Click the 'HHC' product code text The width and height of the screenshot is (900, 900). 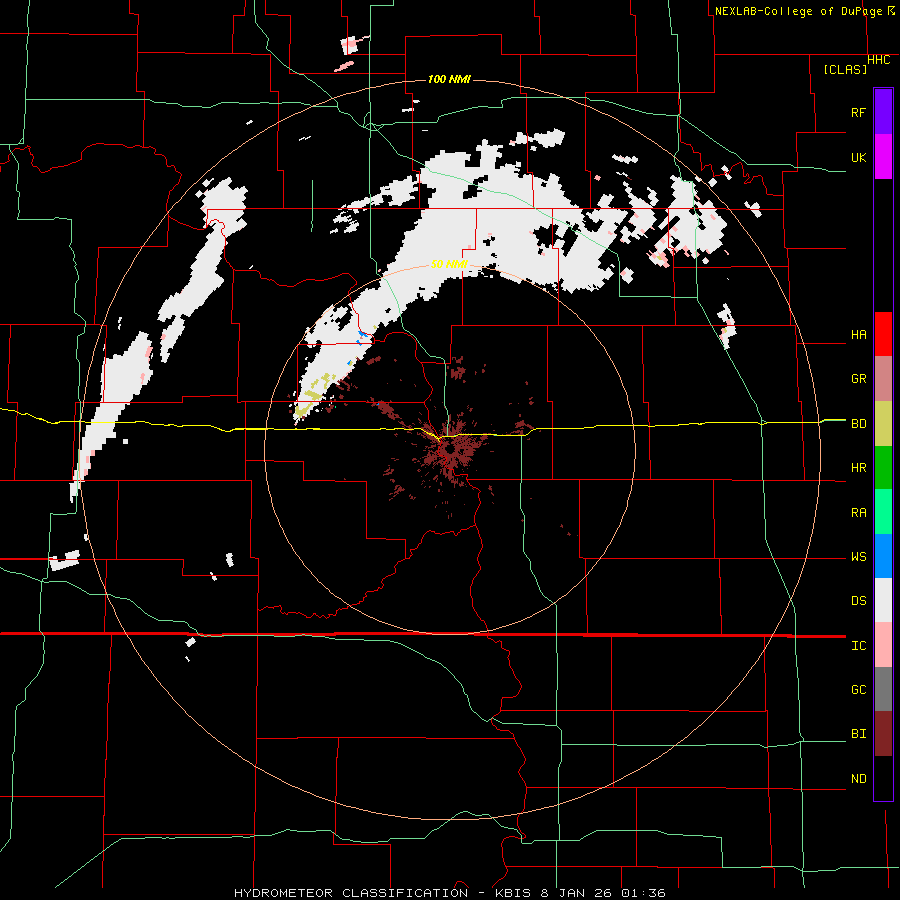pyautogui.click(x=879, y=60)
